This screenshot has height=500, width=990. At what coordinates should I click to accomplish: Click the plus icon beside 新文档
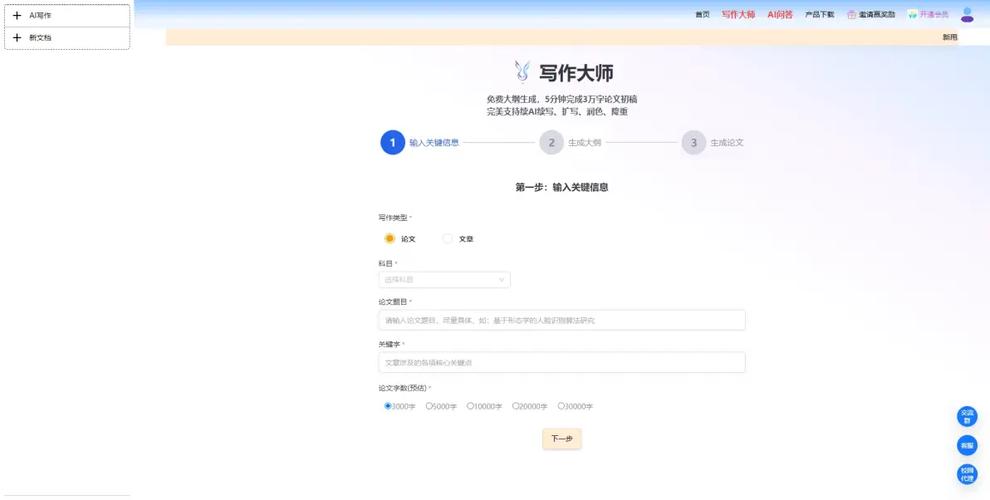[x=17, y=38]
